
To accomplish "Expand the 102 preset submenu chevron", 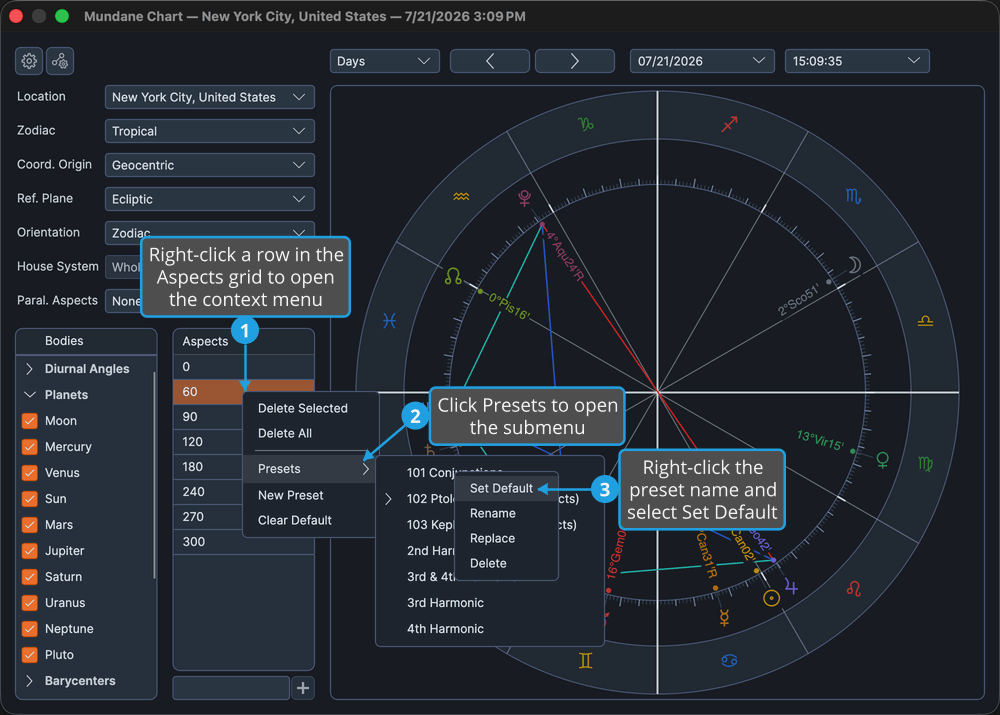I will point(388,499).
